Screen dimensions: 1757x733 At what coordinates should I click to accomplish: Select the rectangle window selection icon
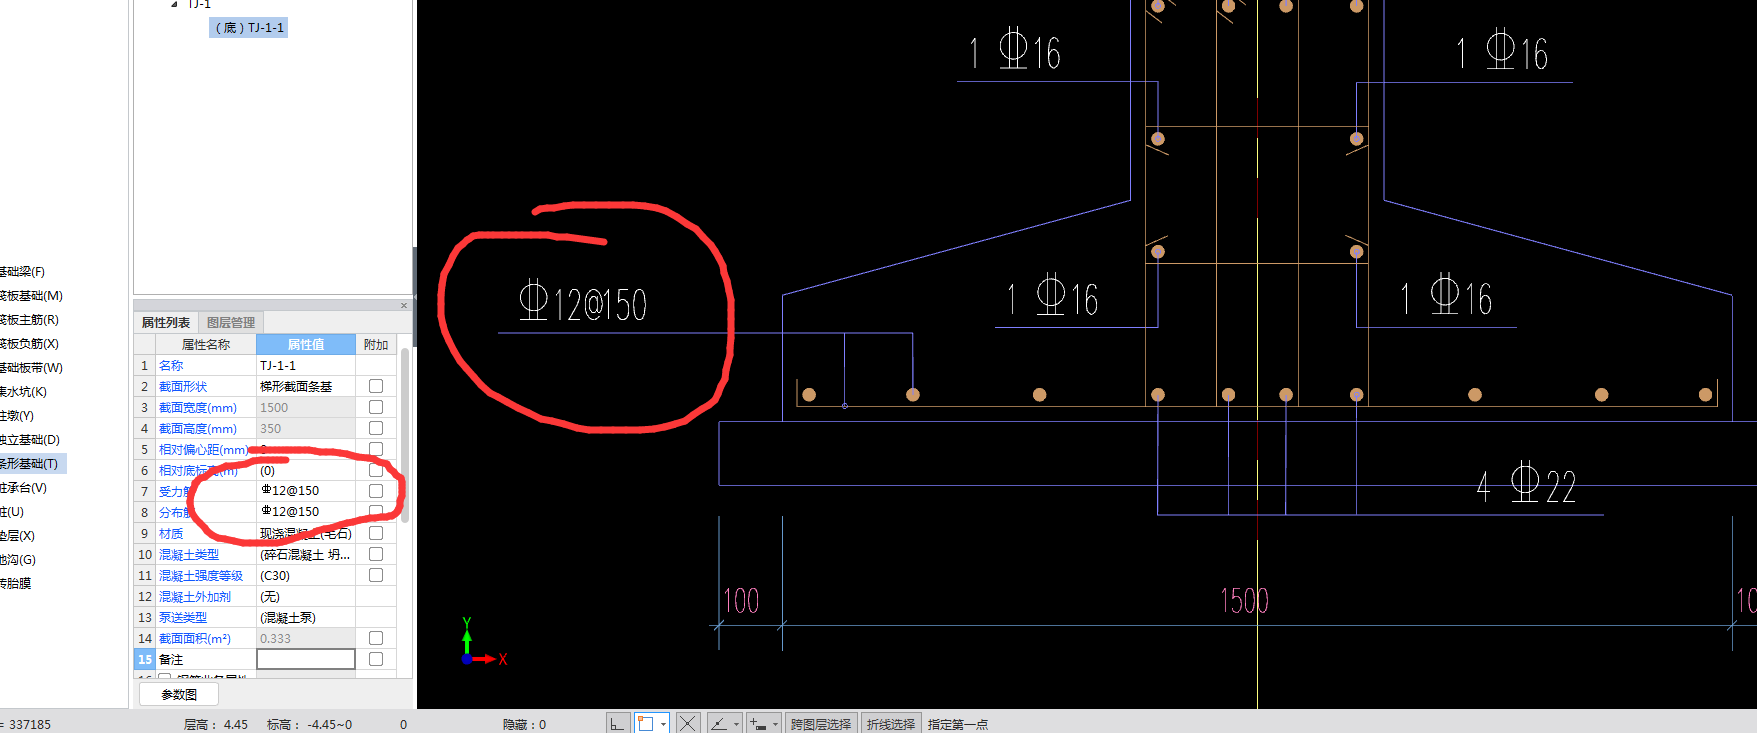tap(646, 723)
